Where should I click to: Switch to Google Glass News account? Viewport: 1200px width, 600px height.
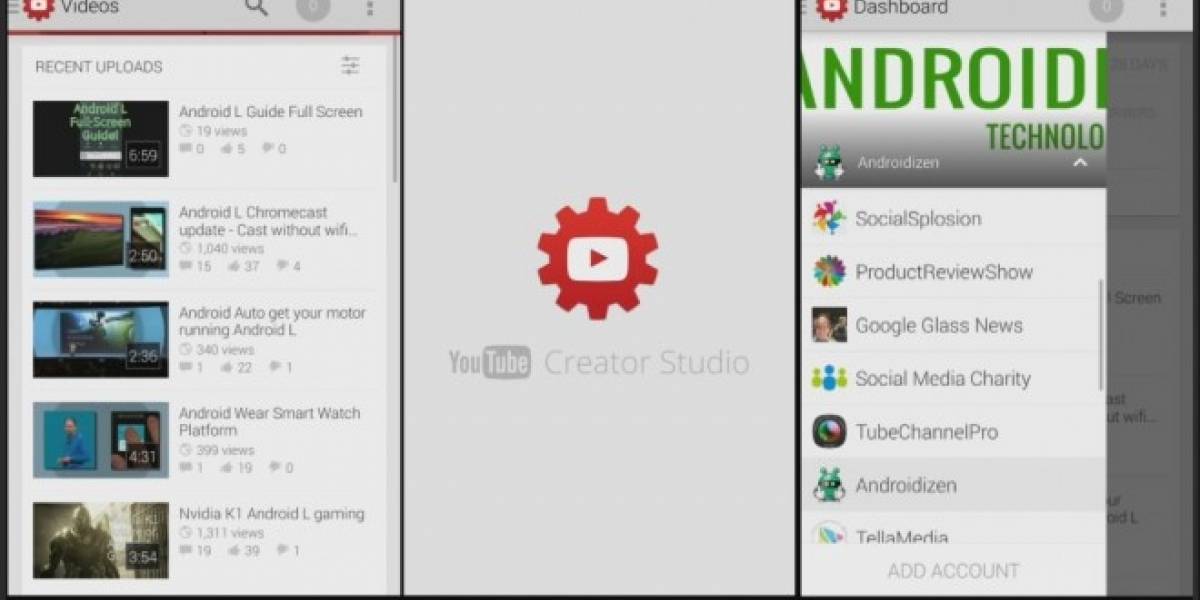pos(952,325)
